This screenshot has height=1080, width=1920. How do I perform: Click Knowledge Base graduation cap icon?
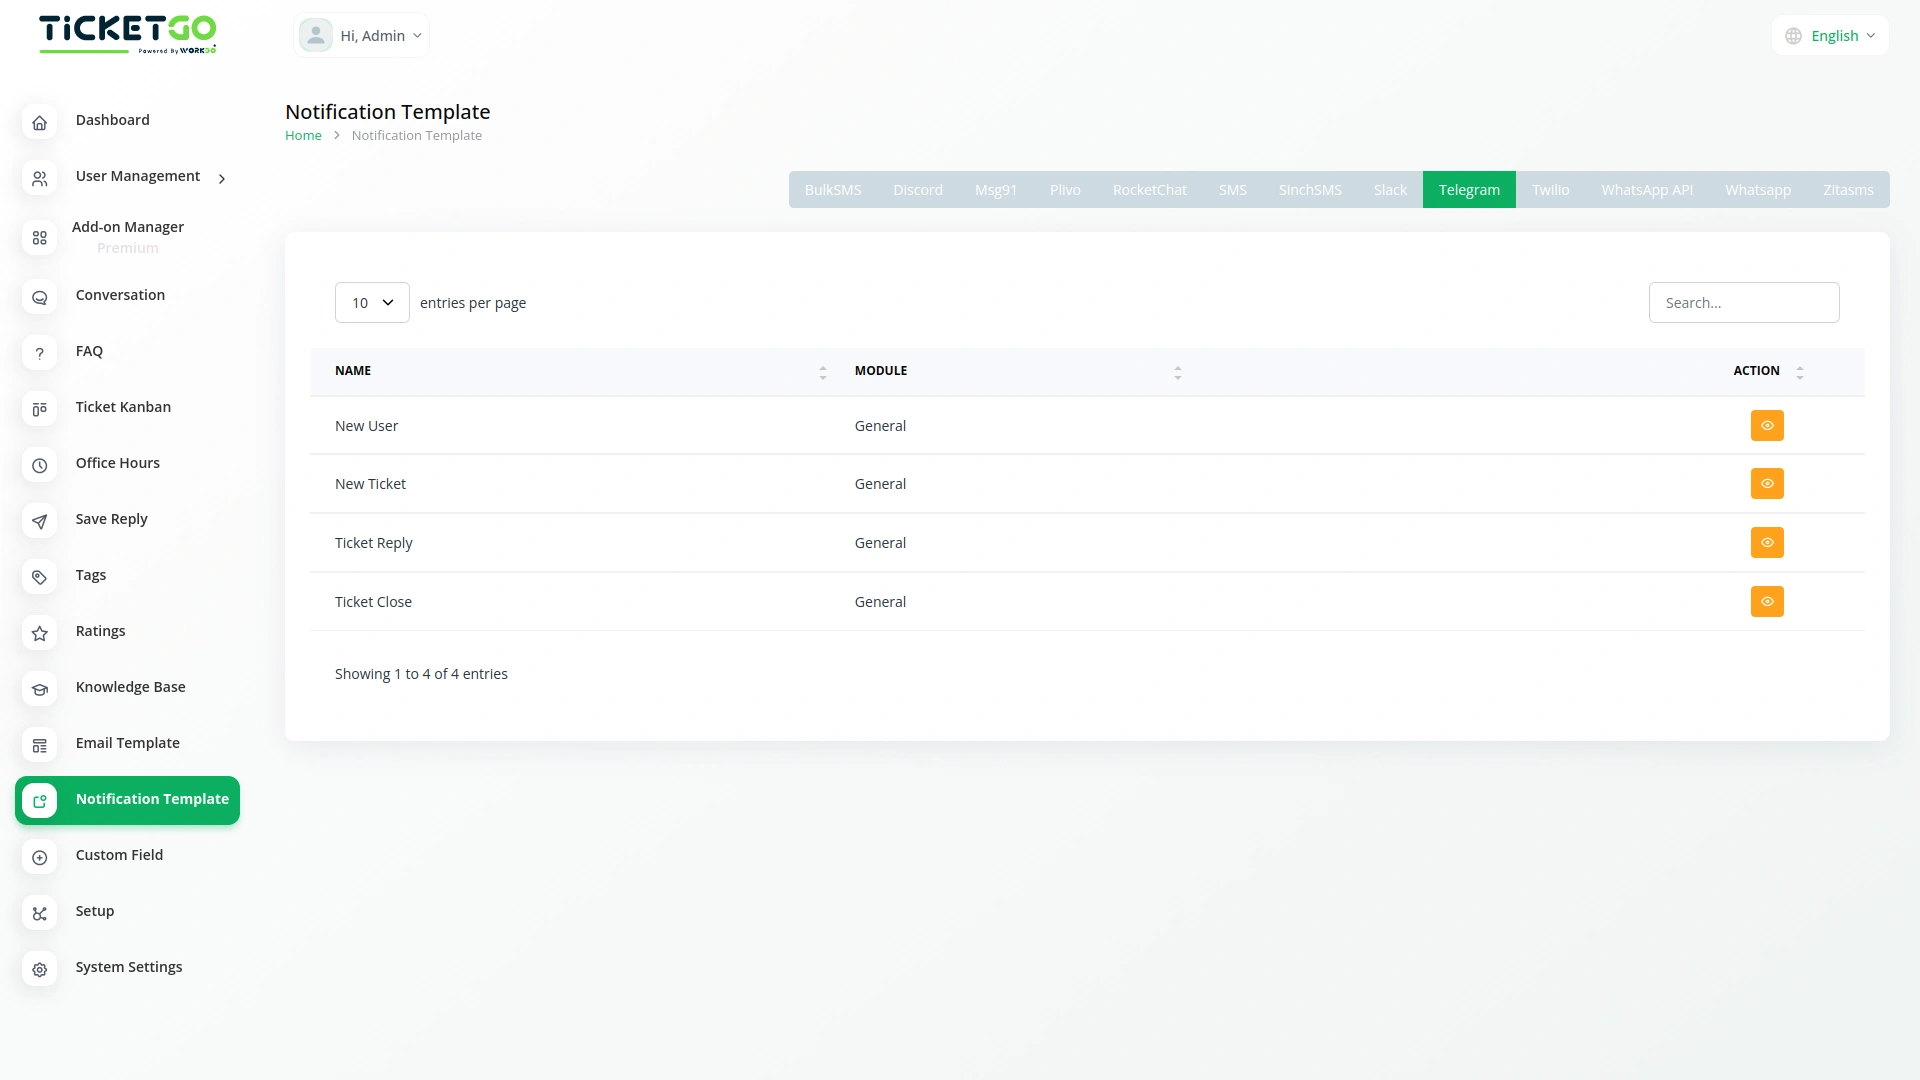tap(39, 689)
